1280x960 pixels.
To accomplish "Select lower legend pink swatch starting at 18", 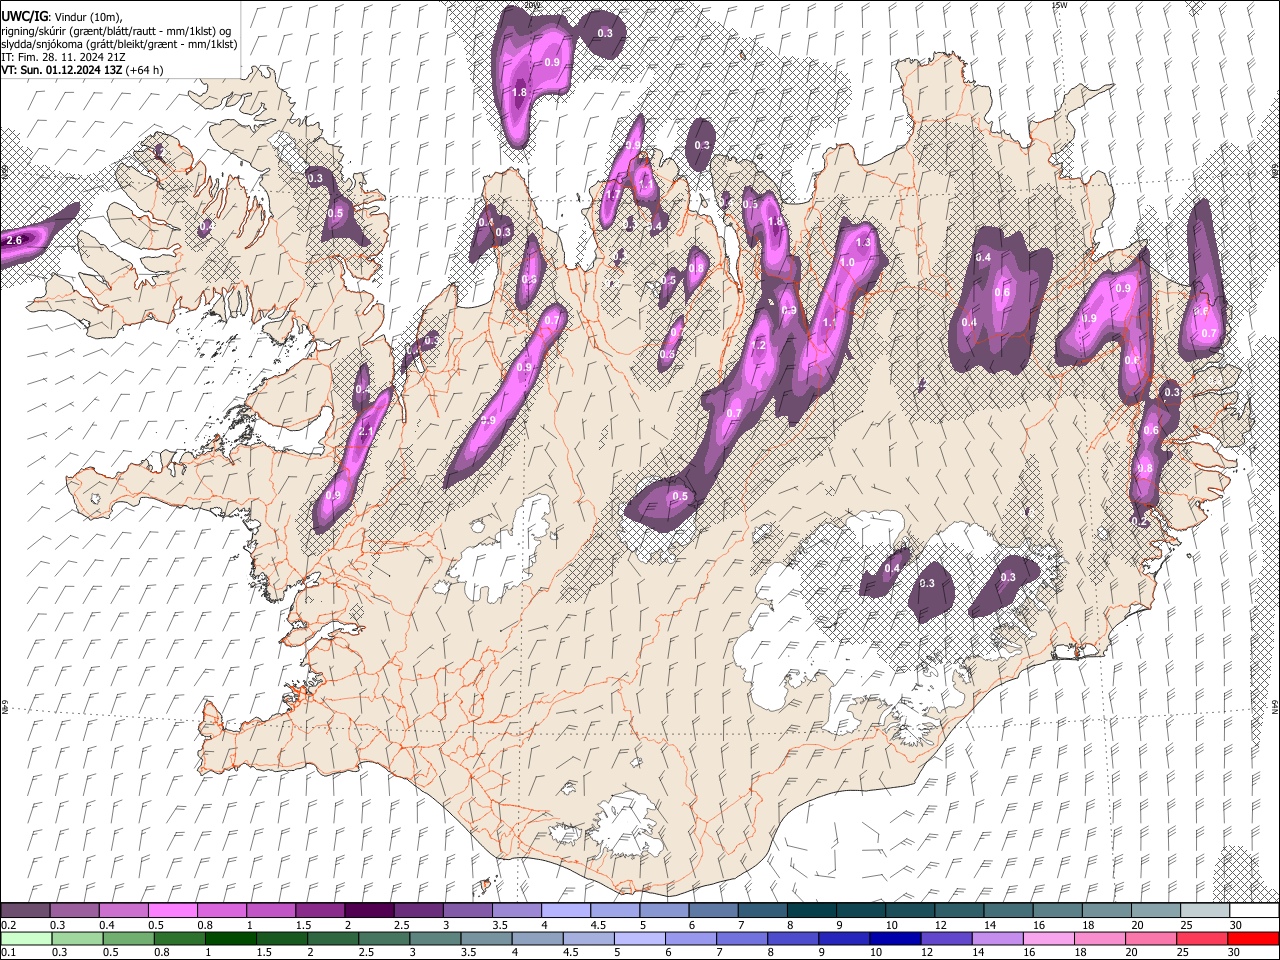I will coord(1099,939).
